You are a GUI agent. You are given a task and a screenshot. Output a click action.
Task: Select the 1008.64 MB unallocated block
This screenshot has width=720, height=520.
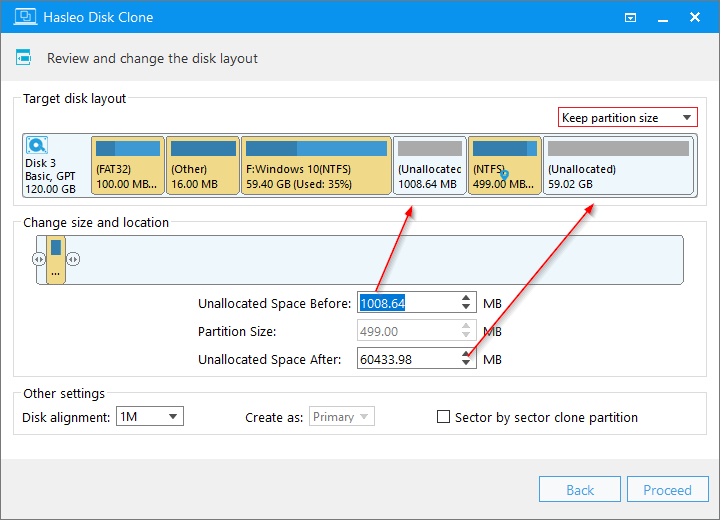coord(429,165)
